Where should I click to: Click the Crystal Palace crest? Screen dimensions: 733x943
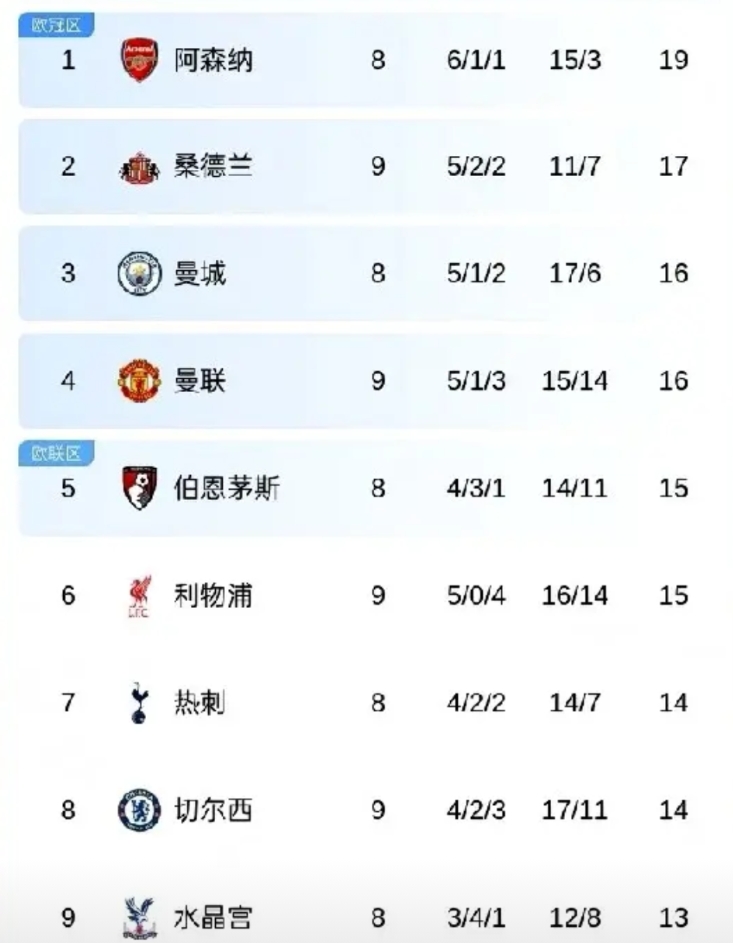tap(139, 916)
